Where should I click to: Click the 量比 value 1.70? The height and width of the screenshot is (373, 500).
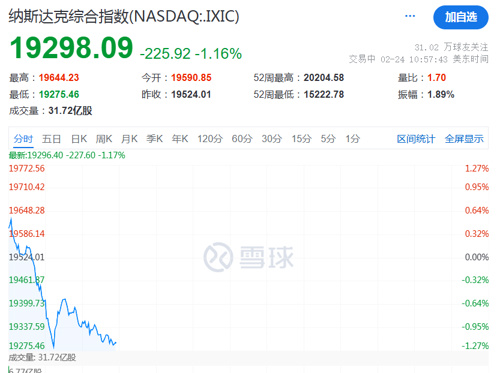click(x=437, y=78)
